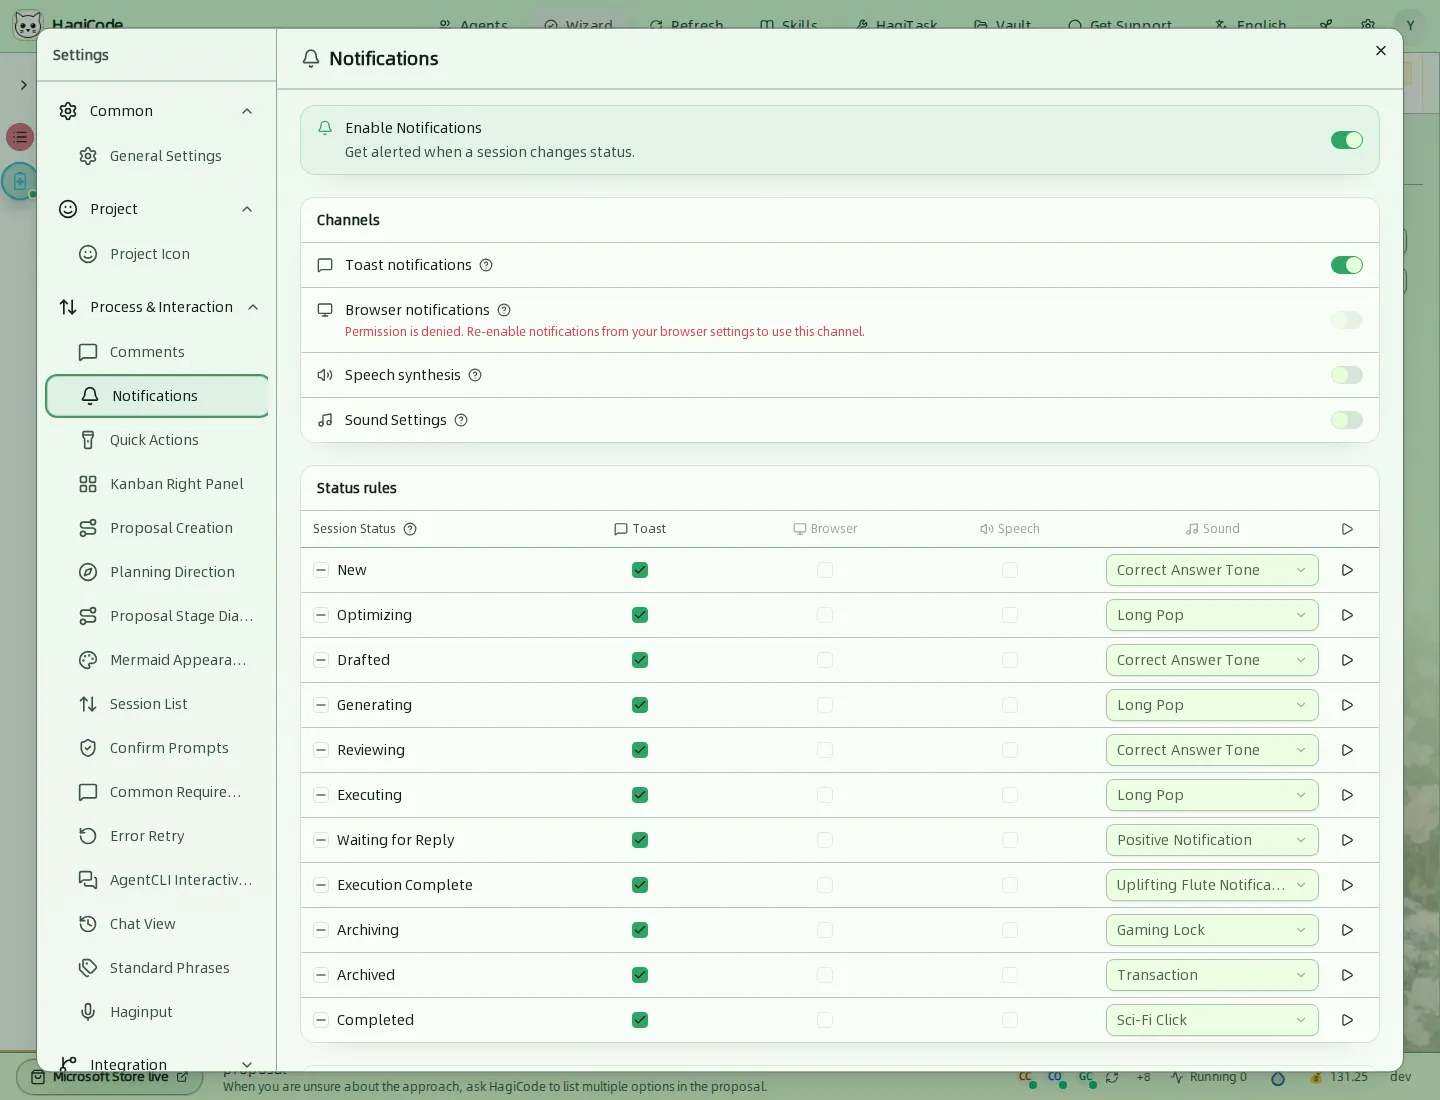The width and height of the screenshot is (1440, 1100).
Task: Play the Execution Complete sound preview
Action: (1347, 885)
